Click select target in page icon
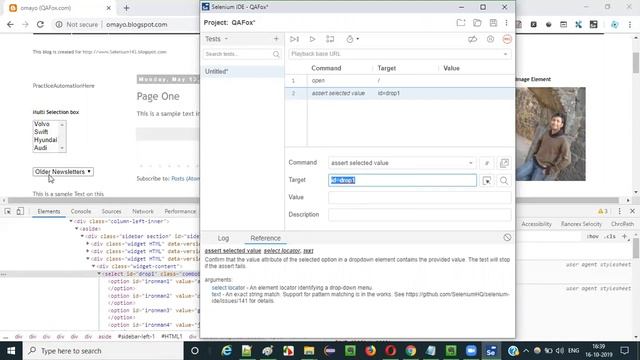The image size is (640, 360). click(487, 180)
